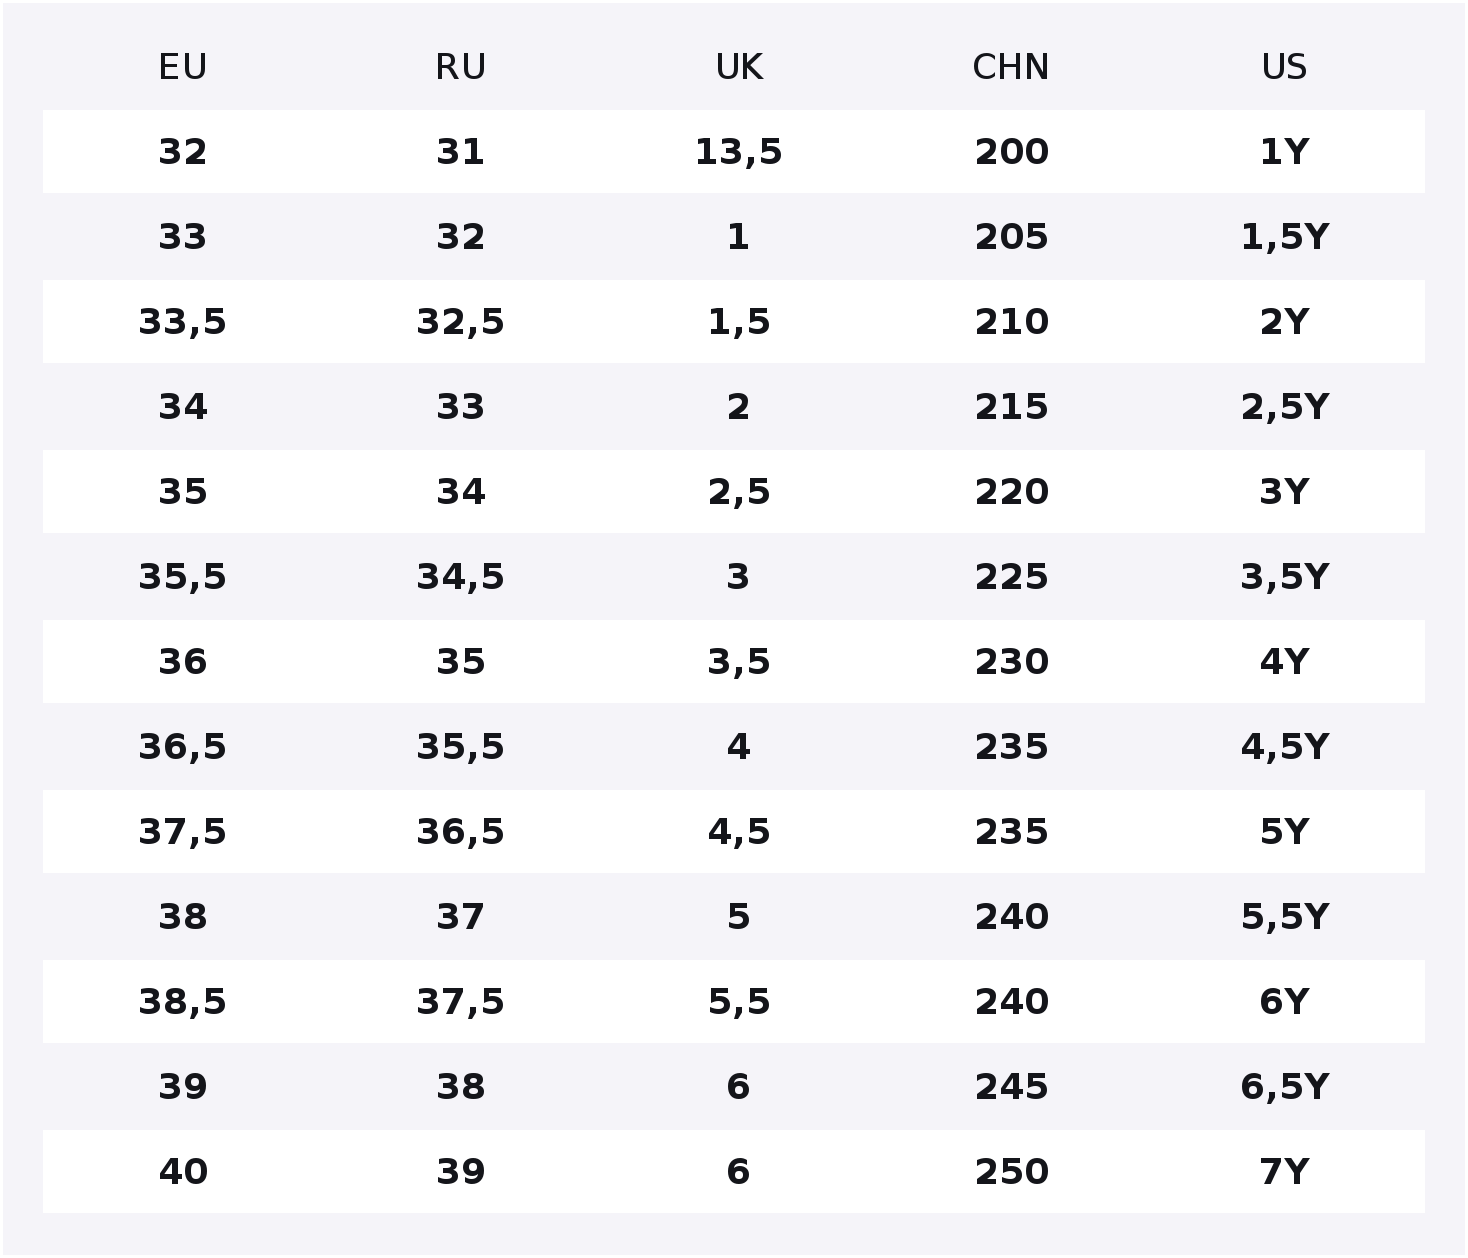Click EU size 32 cell

click(183, 152)
